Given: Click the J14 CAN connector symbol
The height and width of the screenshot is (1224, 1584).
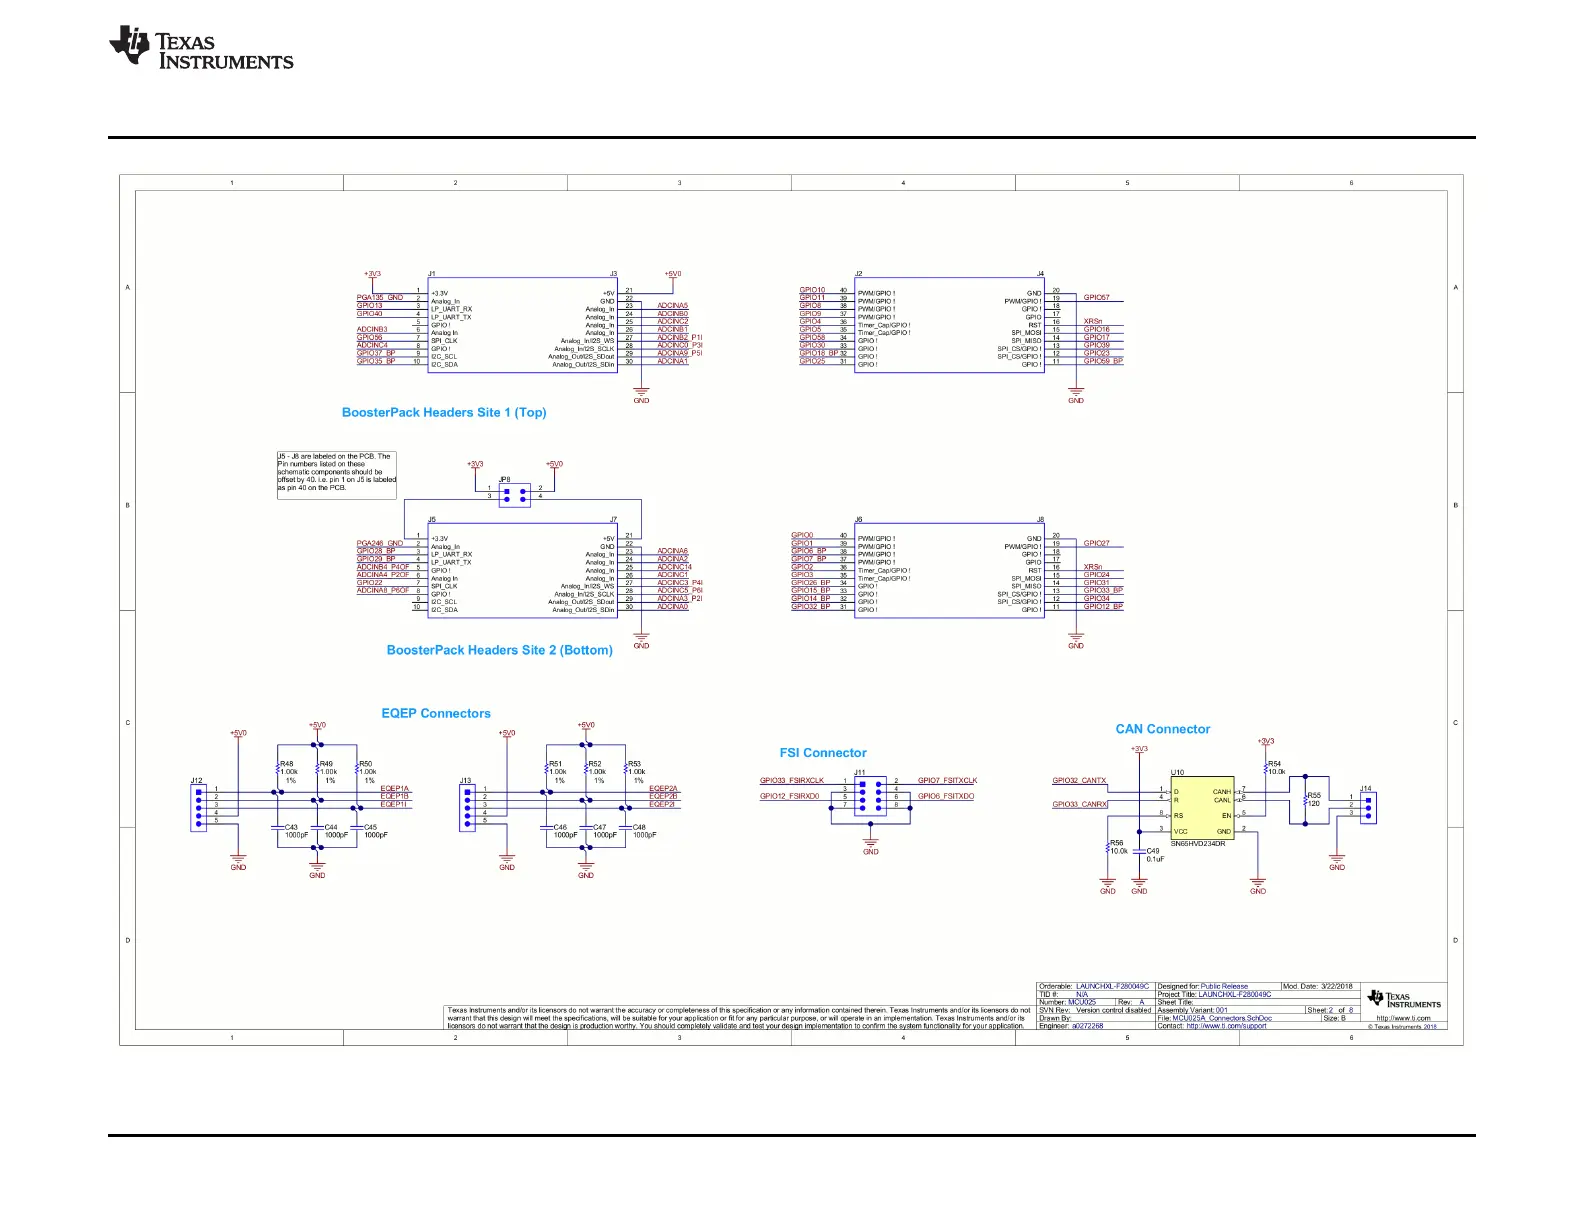Looking at the screenshot, I should (x=1368, y=808).
